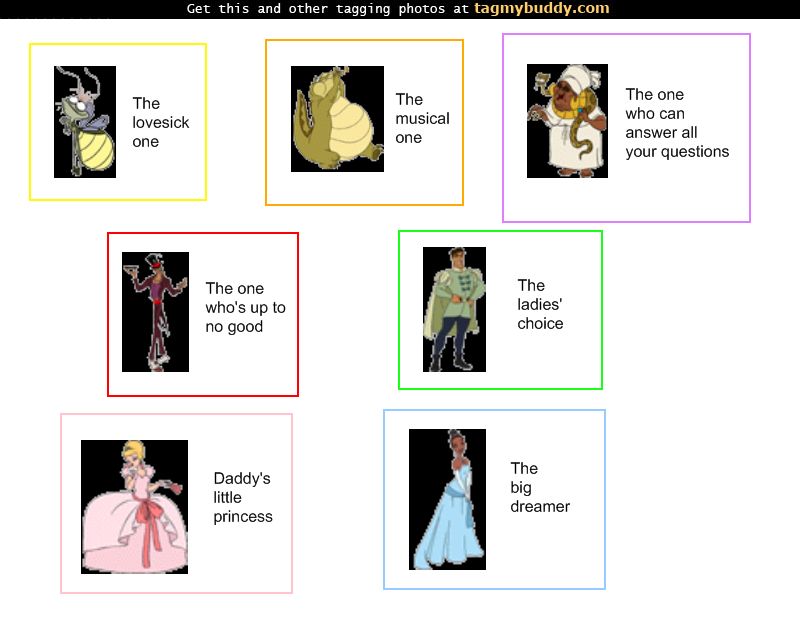Viewport: 800px width, 620px height.
Task: Click "The one who's up to no good"
Action: pyautogui.click(x=245, y=307)
